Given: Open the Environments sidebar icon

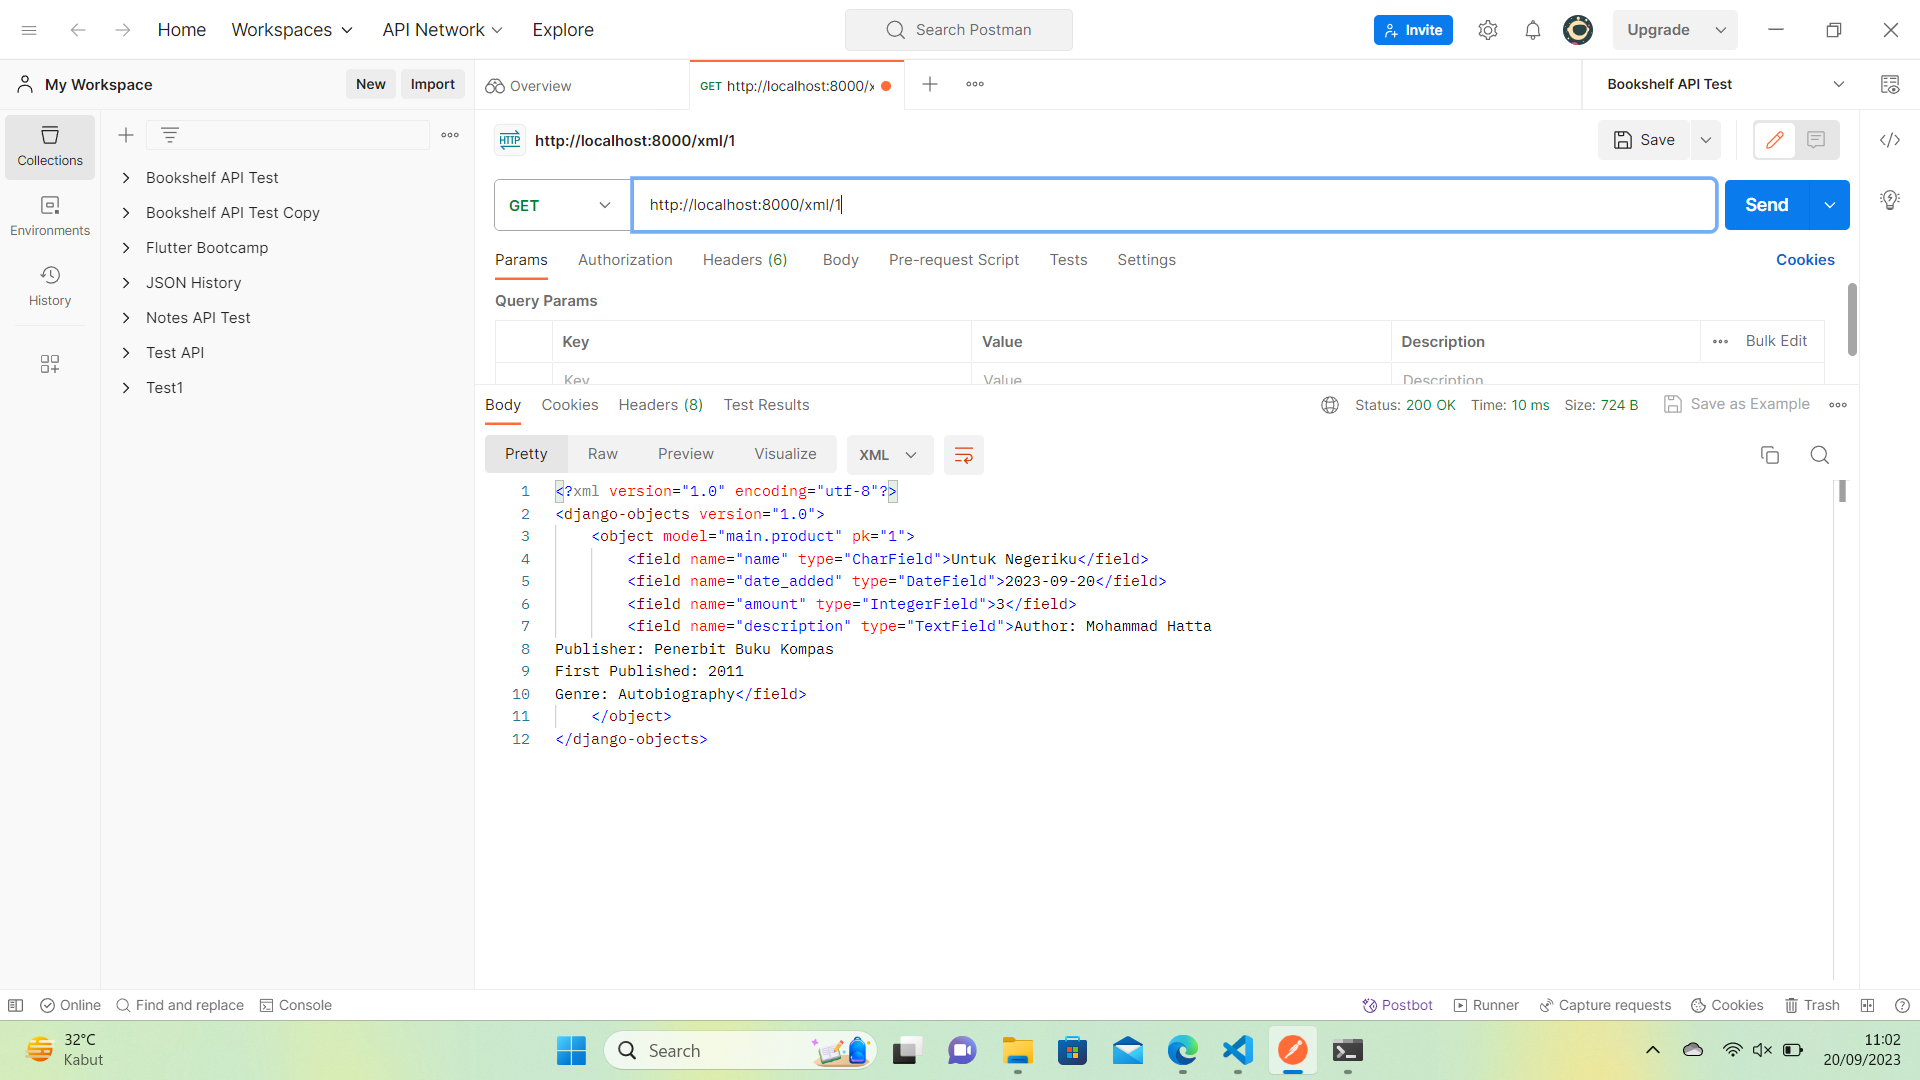Looking at the screenshot, I should pyautogui.click(x=49, y=213).
